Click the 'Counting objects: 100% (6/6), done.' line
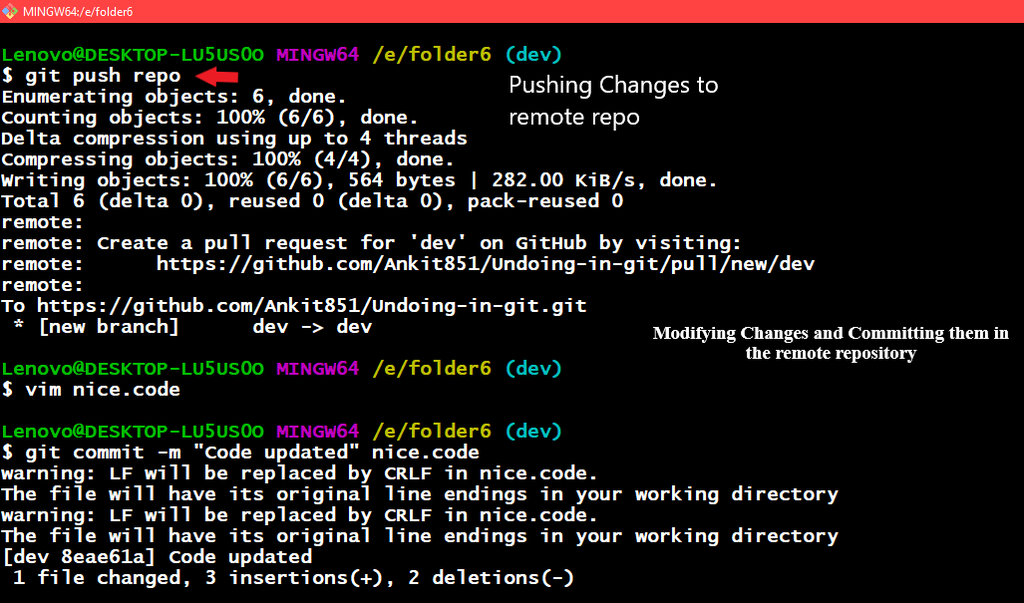The image size is (1024, 603). [210, 118]
